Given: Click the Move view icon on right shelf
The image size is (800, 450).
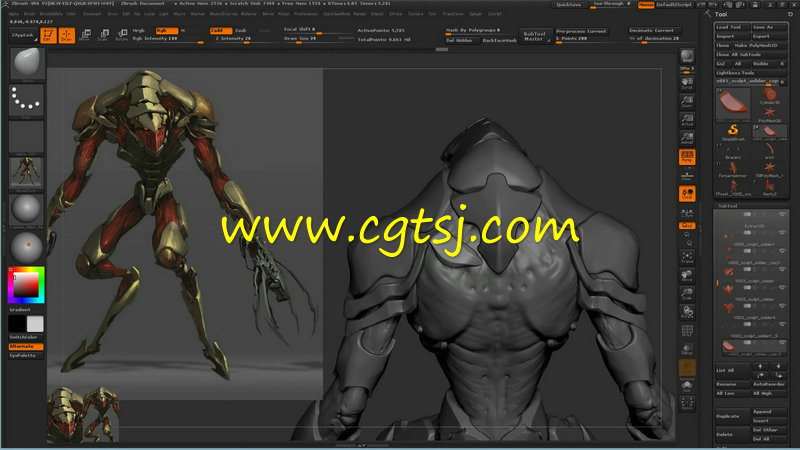Looking at the screenshot, I should [x=687, y=276].
